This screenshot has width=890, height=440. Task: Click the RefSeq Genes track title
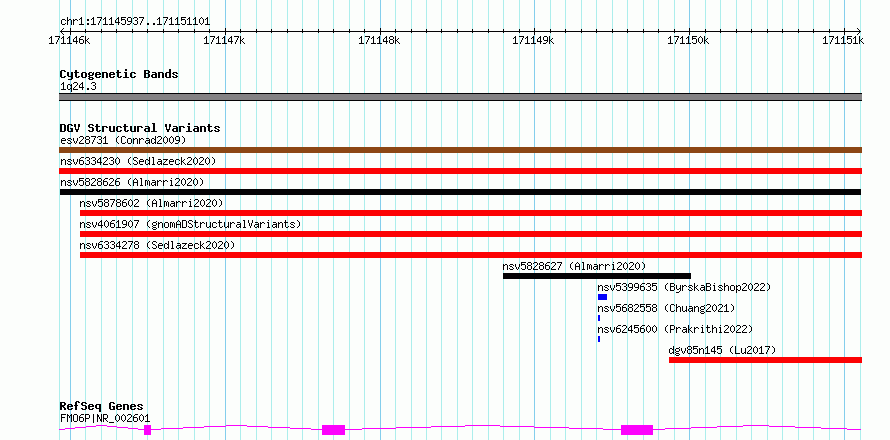click(102, 406)
